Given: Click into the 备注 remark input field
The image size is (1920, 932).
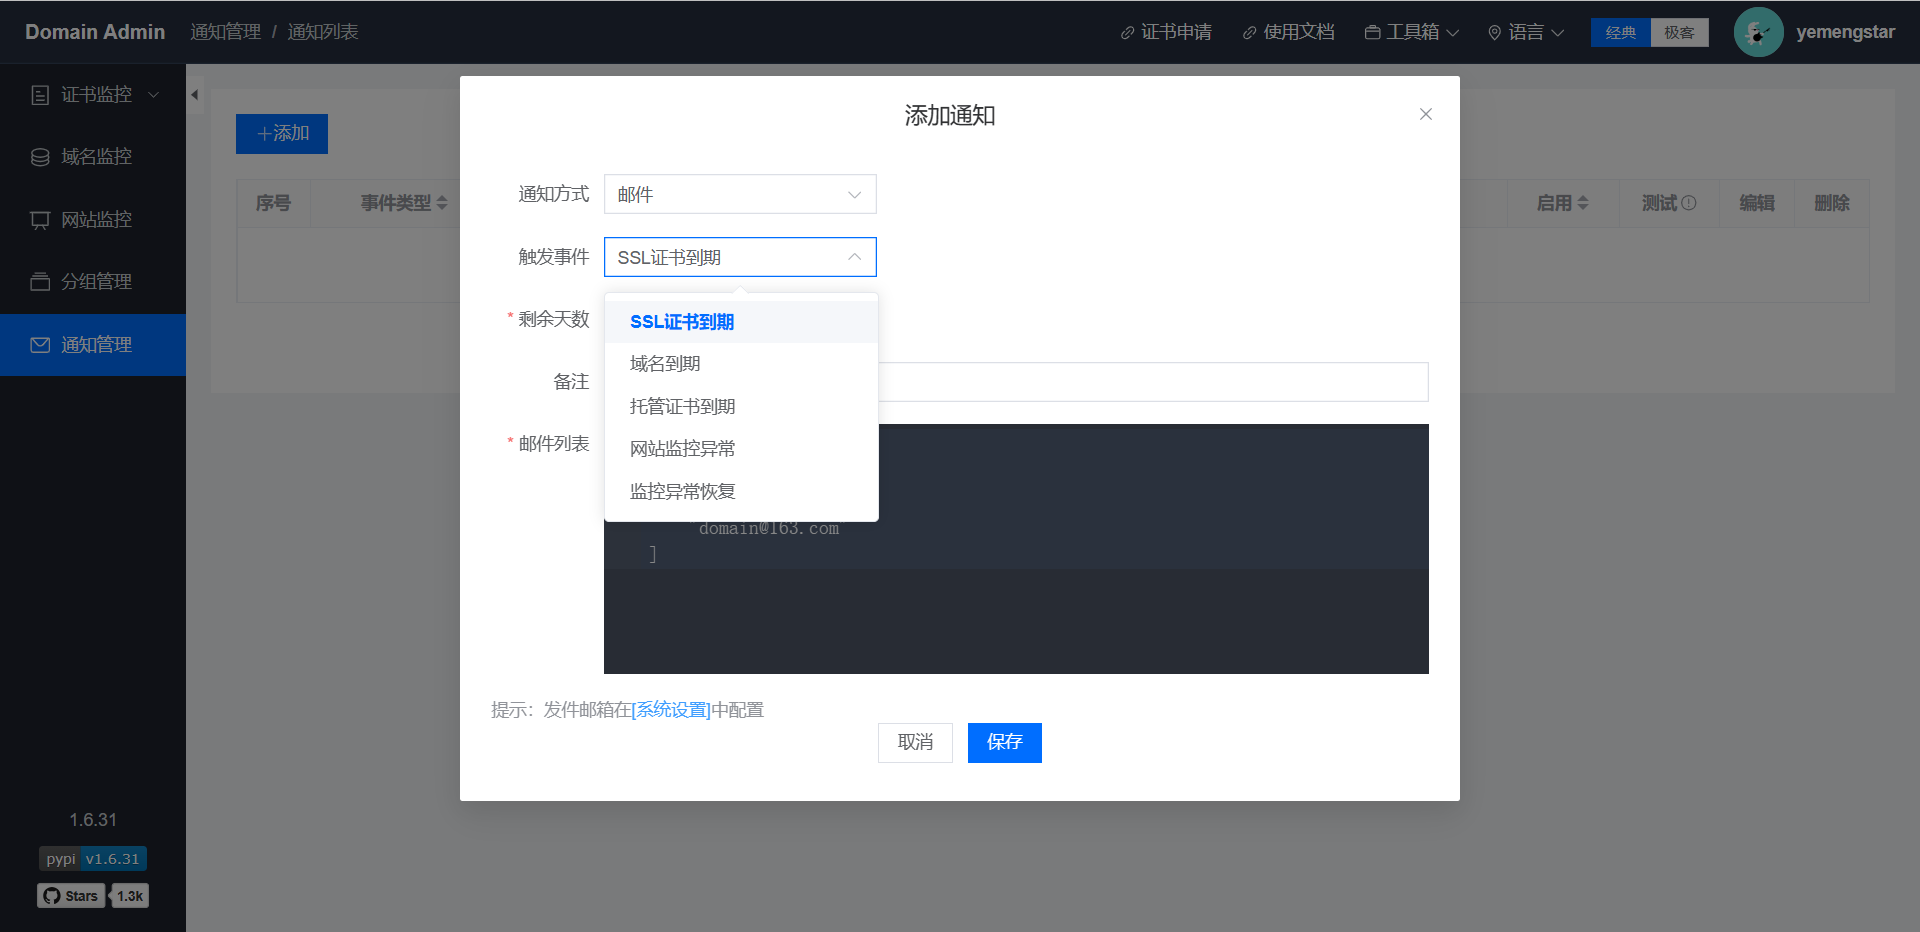Looking at the screenshot, I should (x=1150, y=382).
